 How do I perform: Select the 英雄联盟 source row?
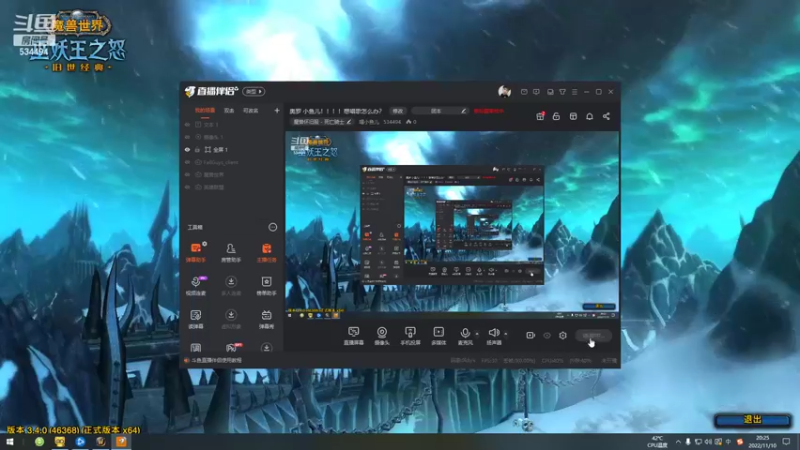[x=233, y=187]
